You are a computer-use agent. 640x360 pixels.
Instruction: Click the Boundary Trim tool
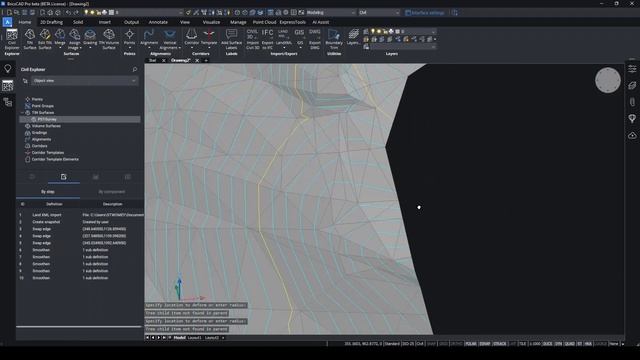point(334,39)
